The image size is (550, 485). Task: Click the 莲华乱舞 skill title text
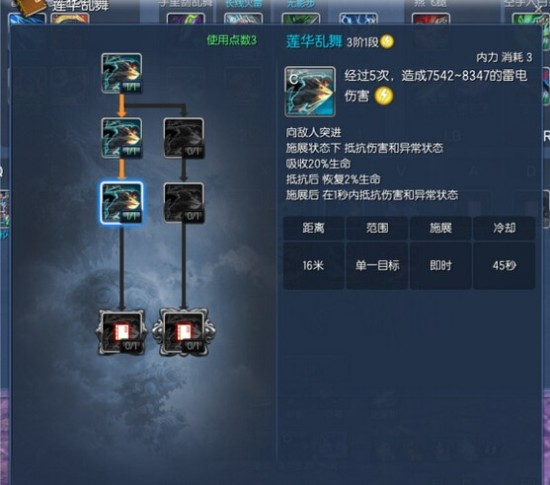314,42
